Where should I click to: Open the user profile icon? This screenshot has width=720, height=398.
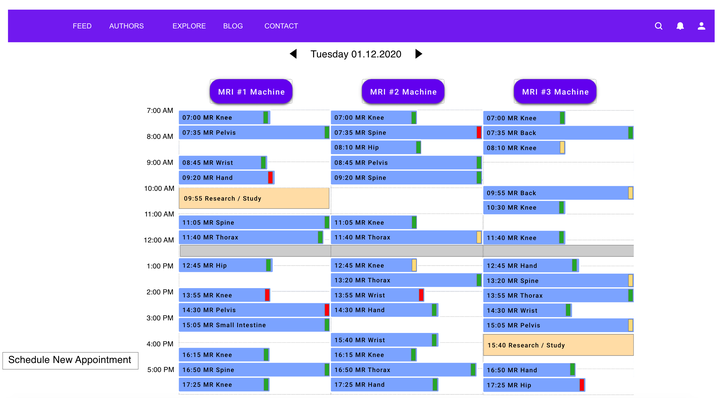tap(701, 26)
